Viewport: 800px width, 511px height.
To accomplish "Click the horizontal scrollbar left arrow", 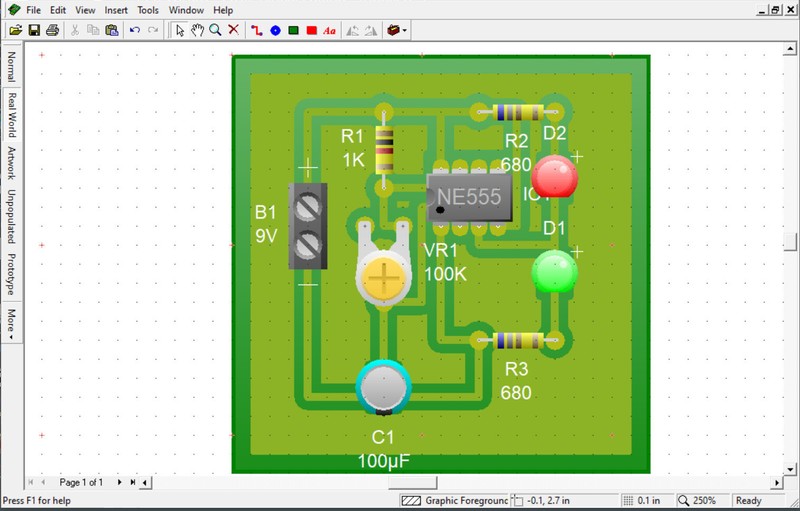I will [145, 482].
